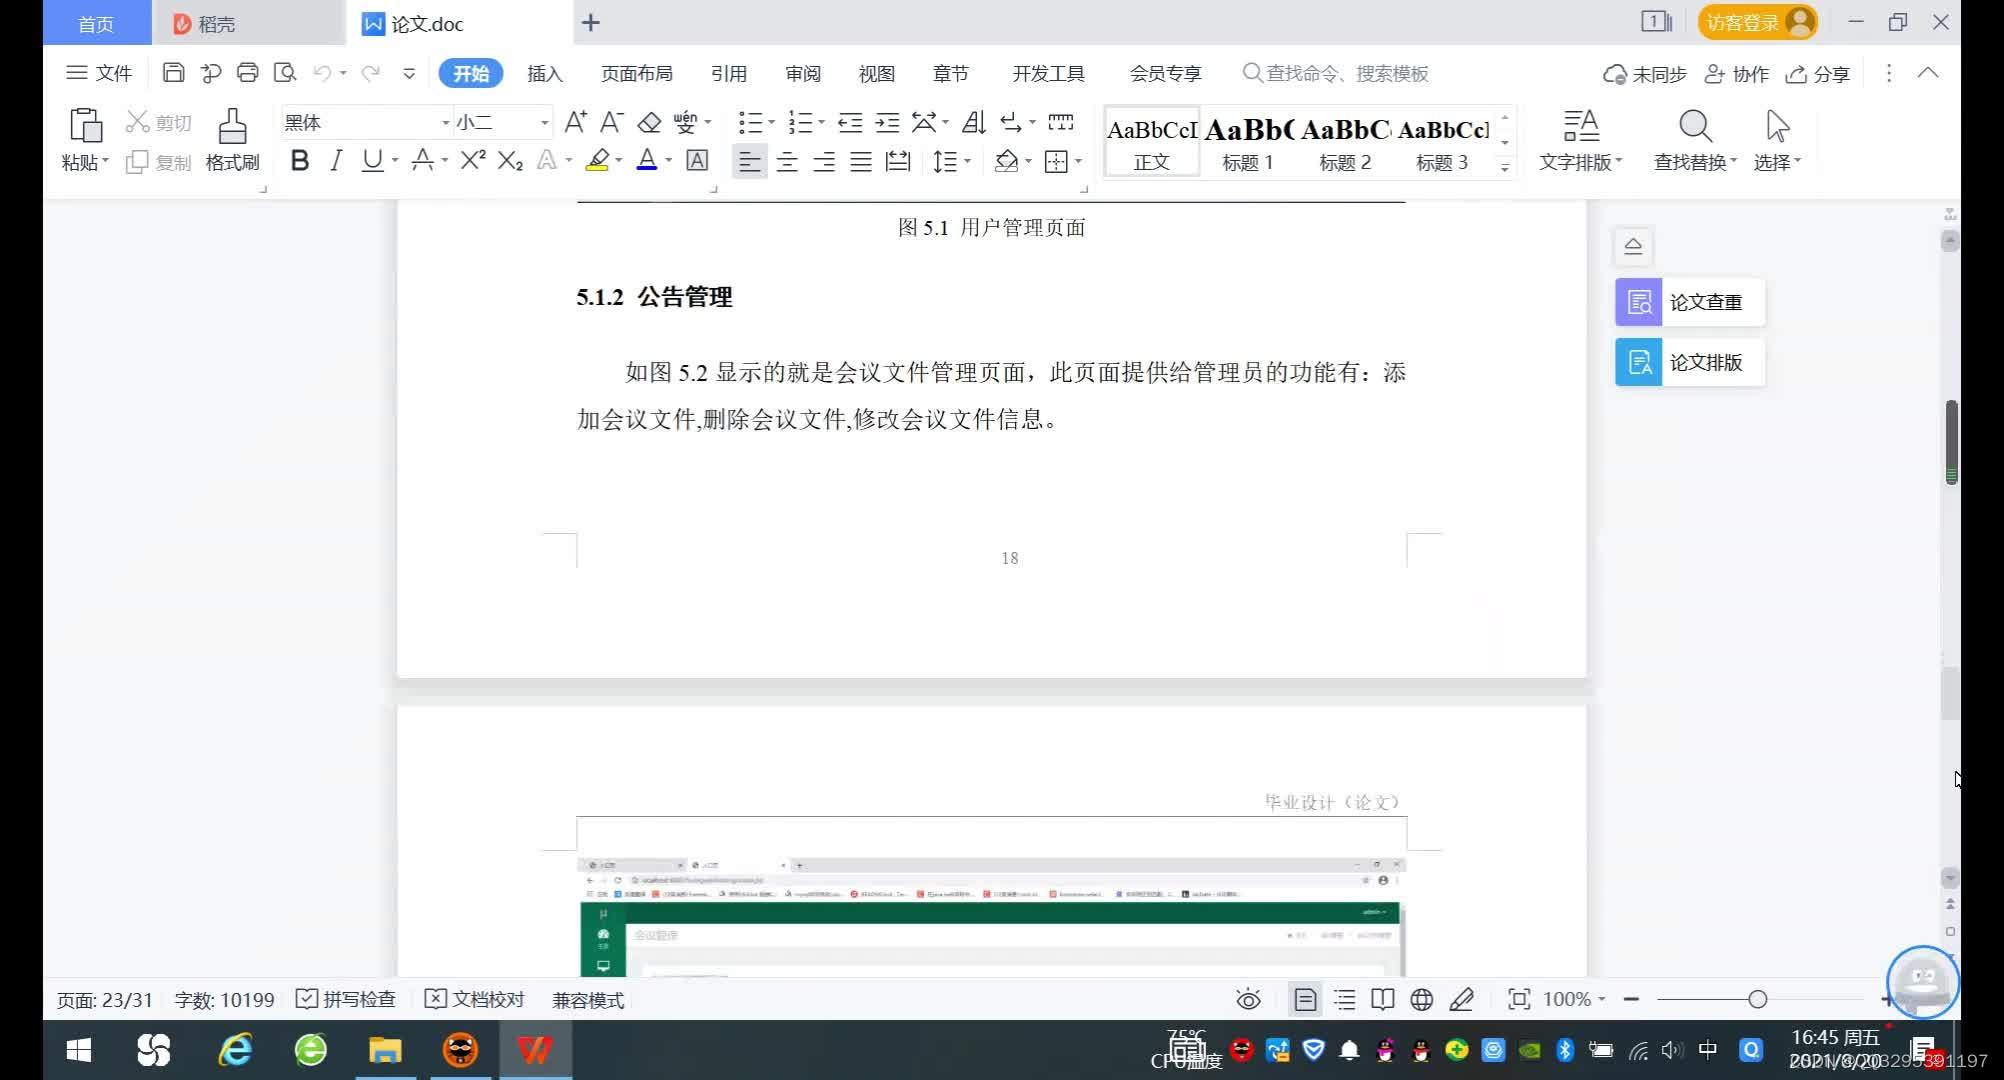
Task: Open the font name dropdown 黑体
Action: coord(445,122)
